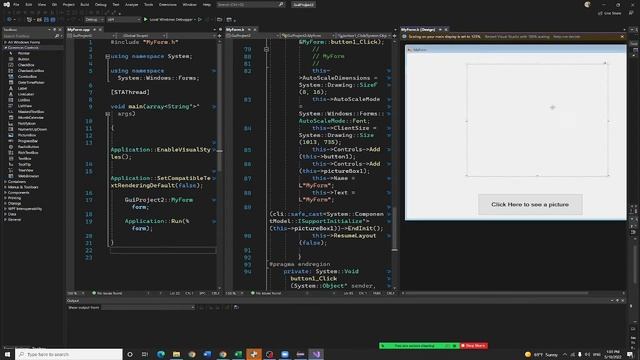This screenshot has height=360, width=640.
Task: Select the MonthCalendar control in Toolbox
Action: 30,117
